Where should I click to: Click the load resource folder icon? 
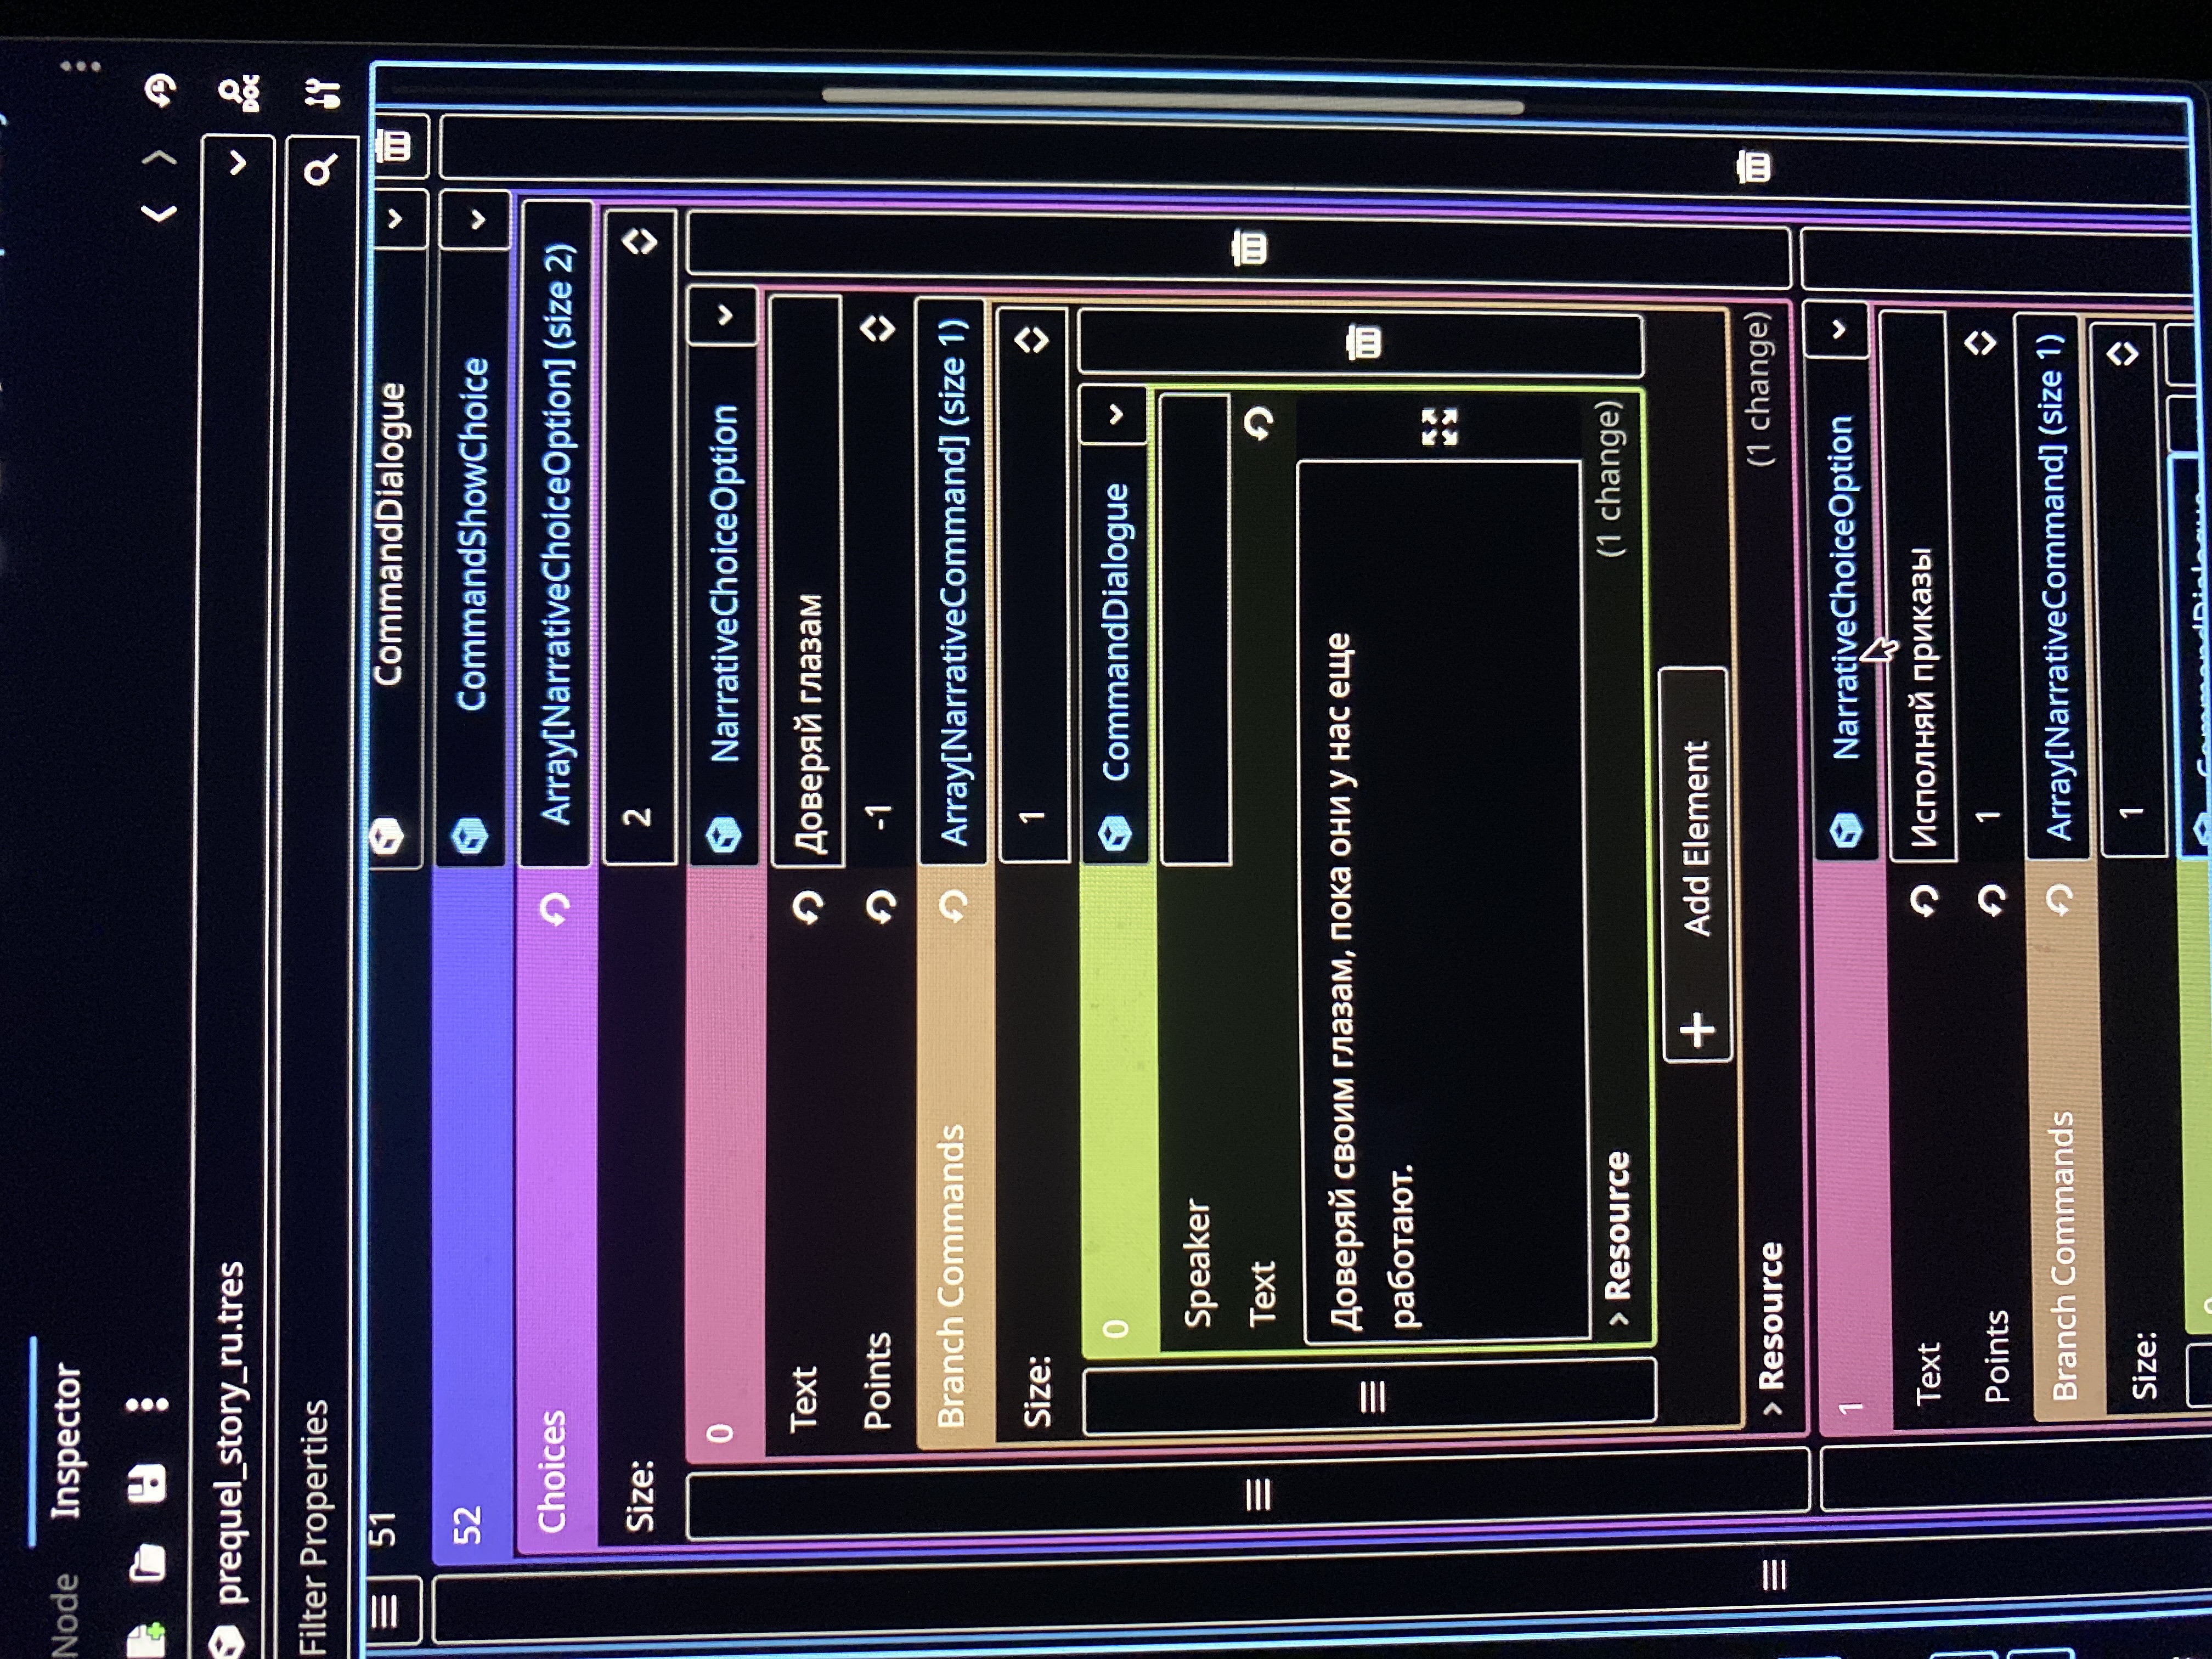[x=147, y=1562]
